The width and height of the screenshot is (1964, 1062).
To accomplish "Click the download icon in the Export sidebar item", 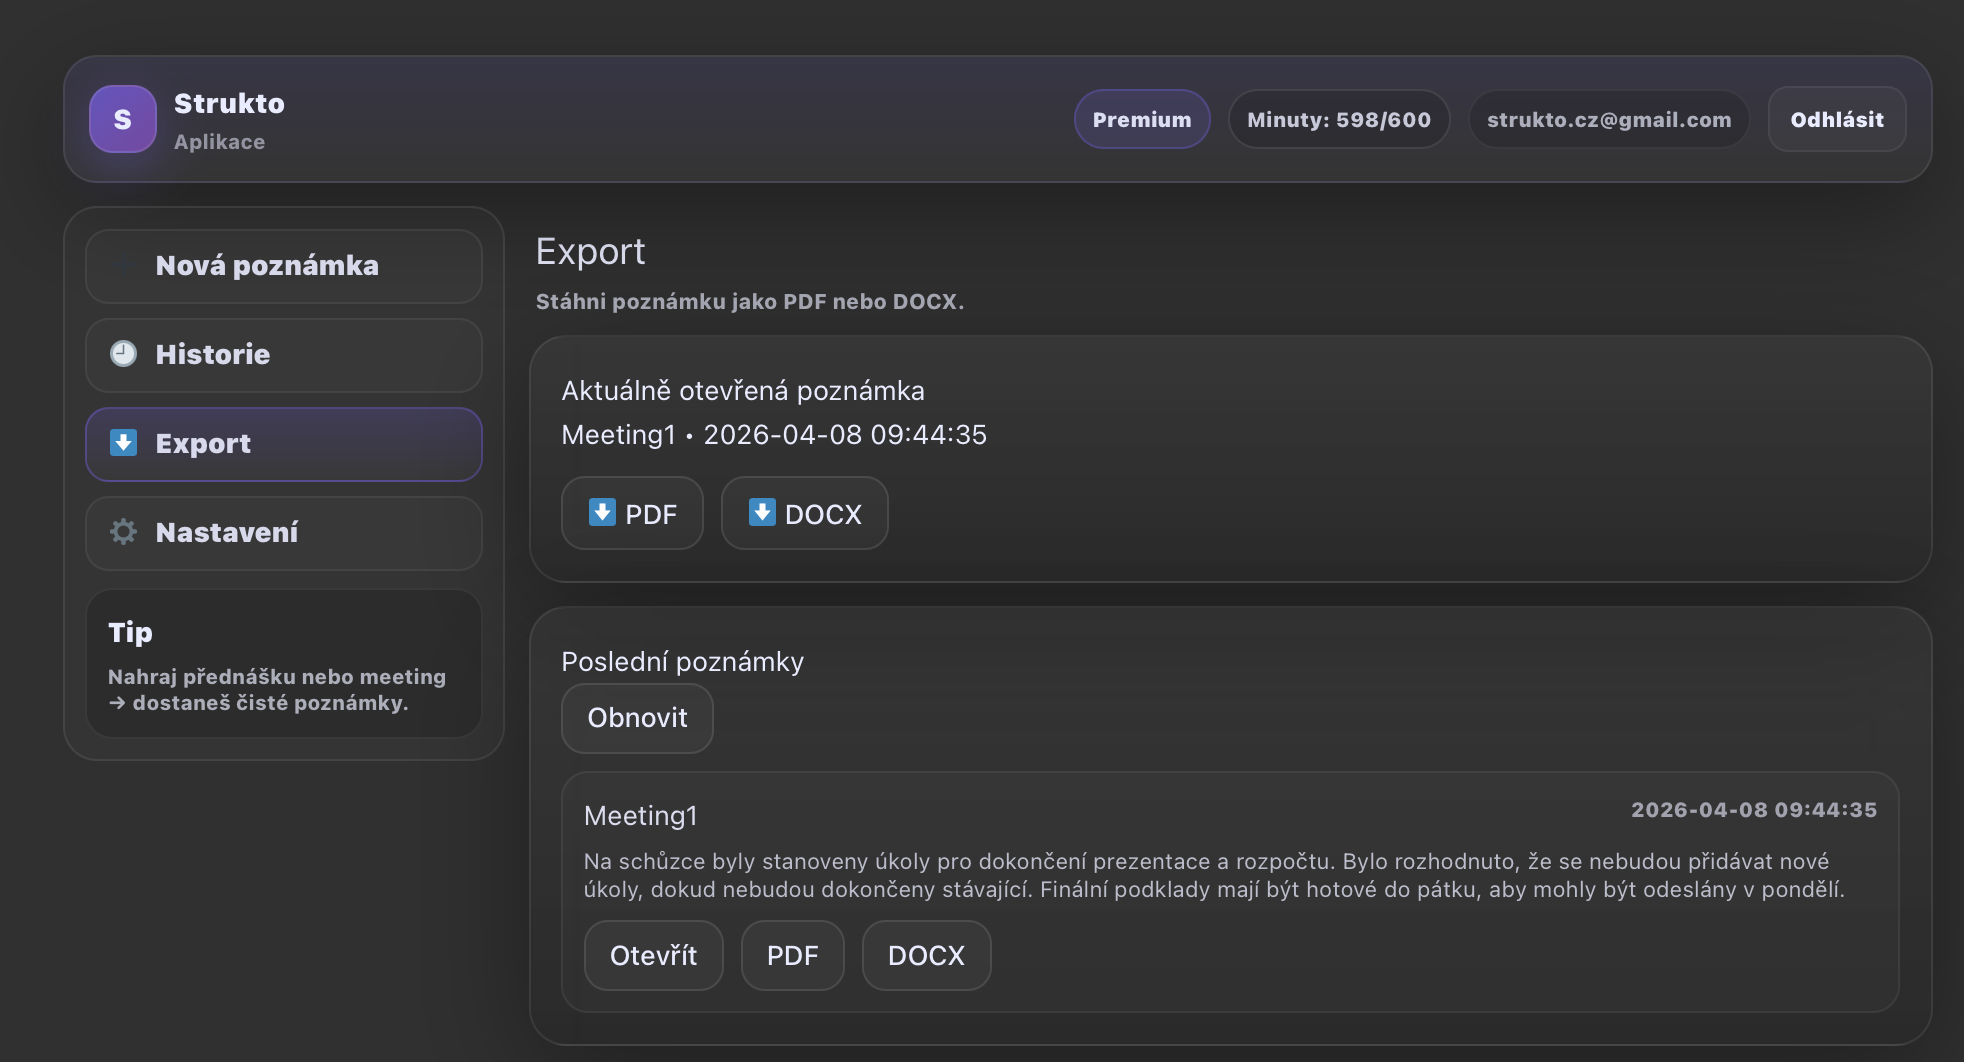I will [x=123, y=443].
